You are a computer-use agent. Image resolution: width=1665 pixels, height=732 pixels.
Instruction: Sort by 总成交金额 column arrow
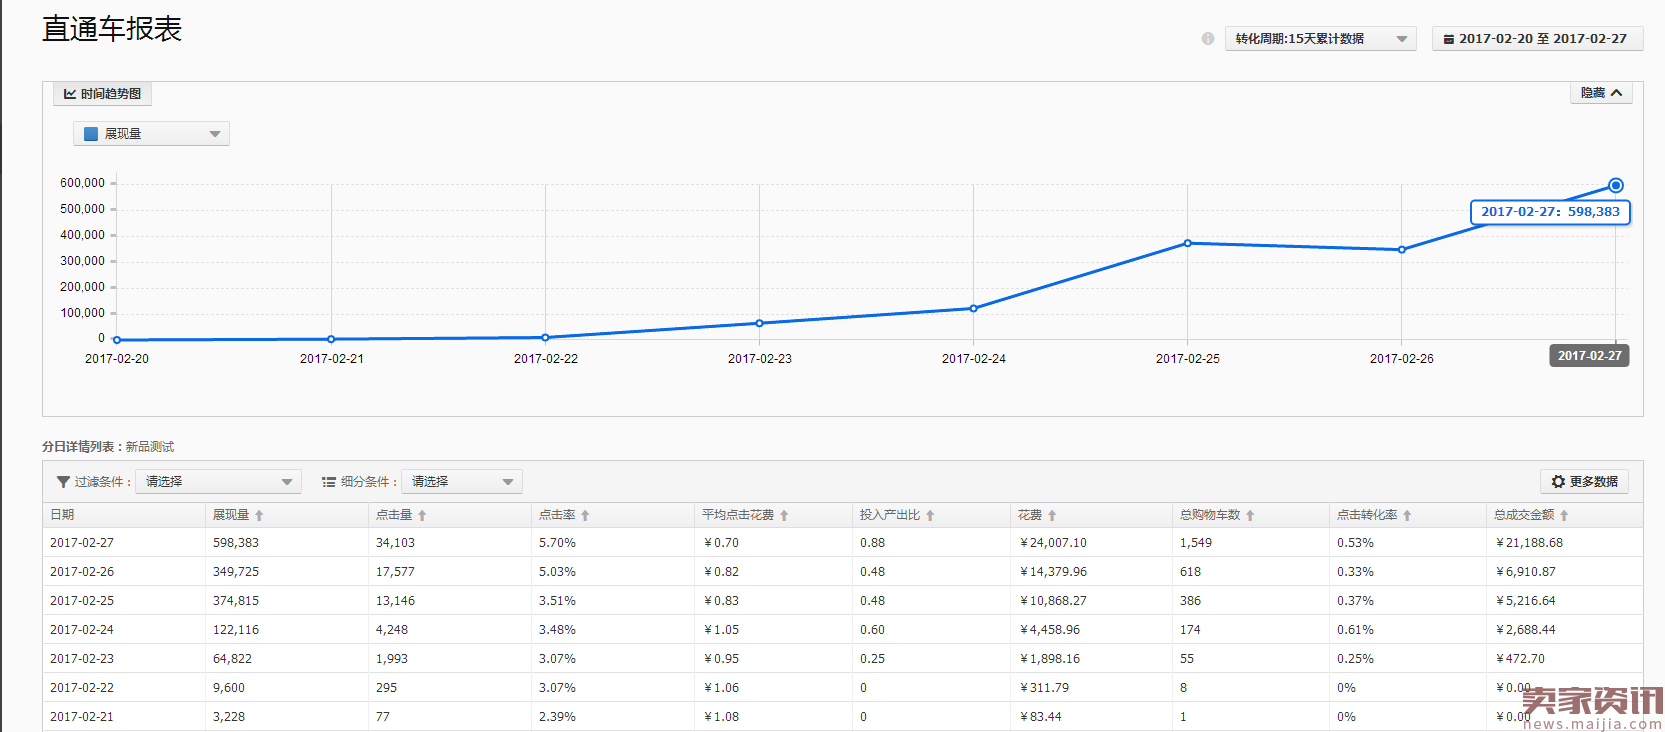[x=1564, y=516]
